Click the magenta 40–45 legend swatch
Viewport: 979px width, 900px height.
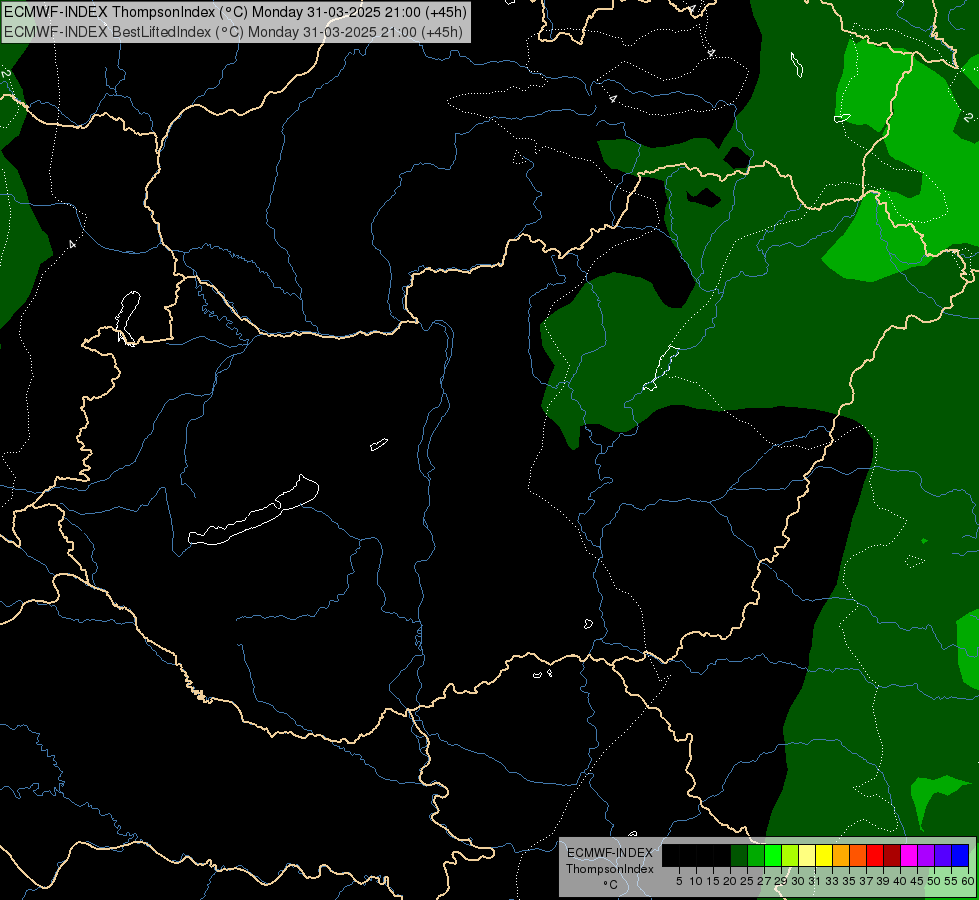(x=909, y=855)
